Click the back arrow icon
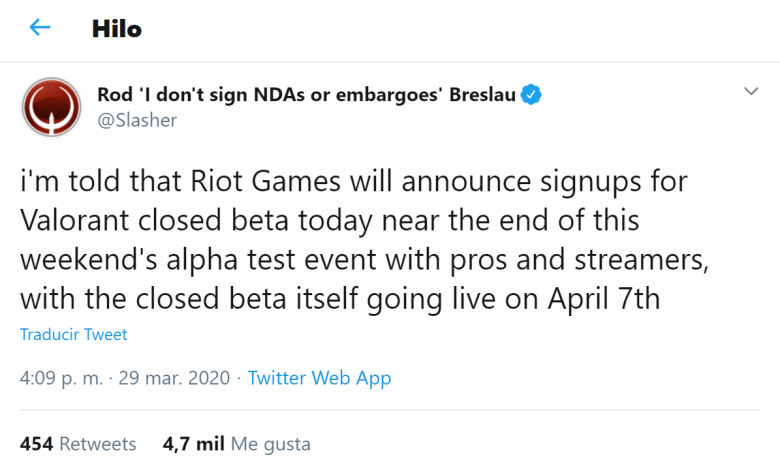This screenshot has width=780, height=470. coord(40,27)
